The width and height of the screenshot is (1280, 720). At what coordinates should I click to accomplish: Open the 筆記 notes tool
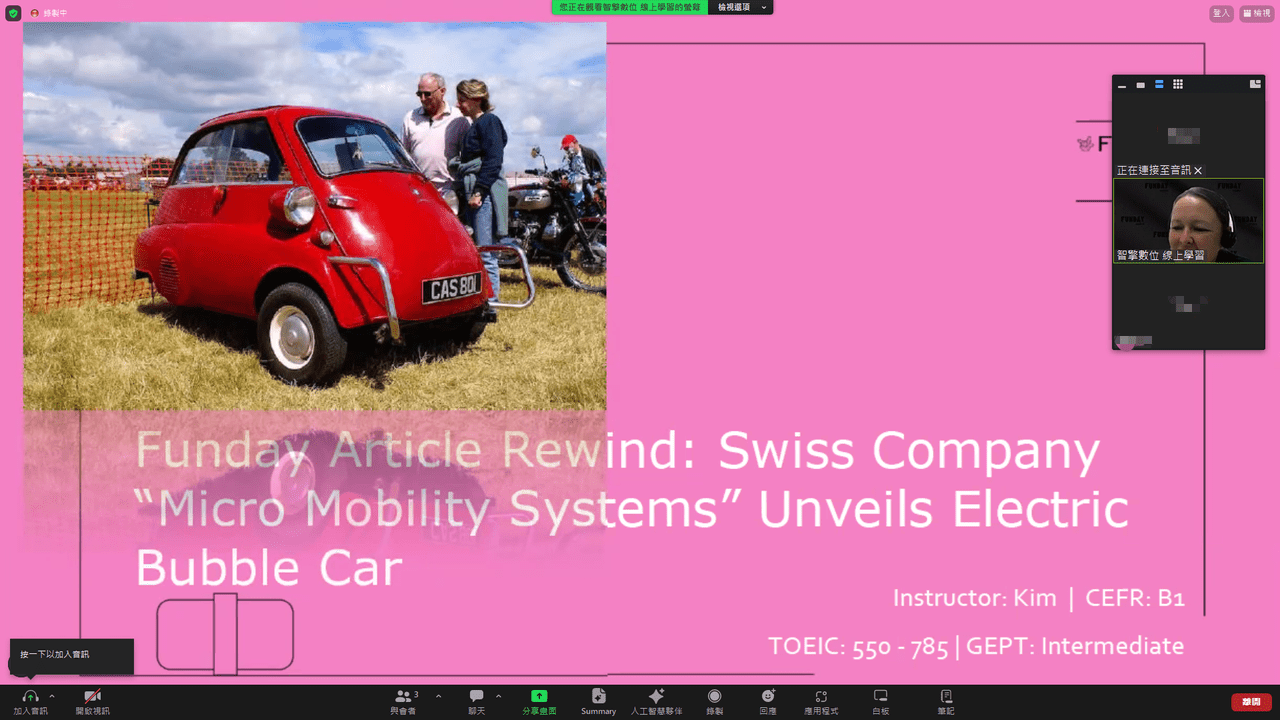[x=946, y=701]
